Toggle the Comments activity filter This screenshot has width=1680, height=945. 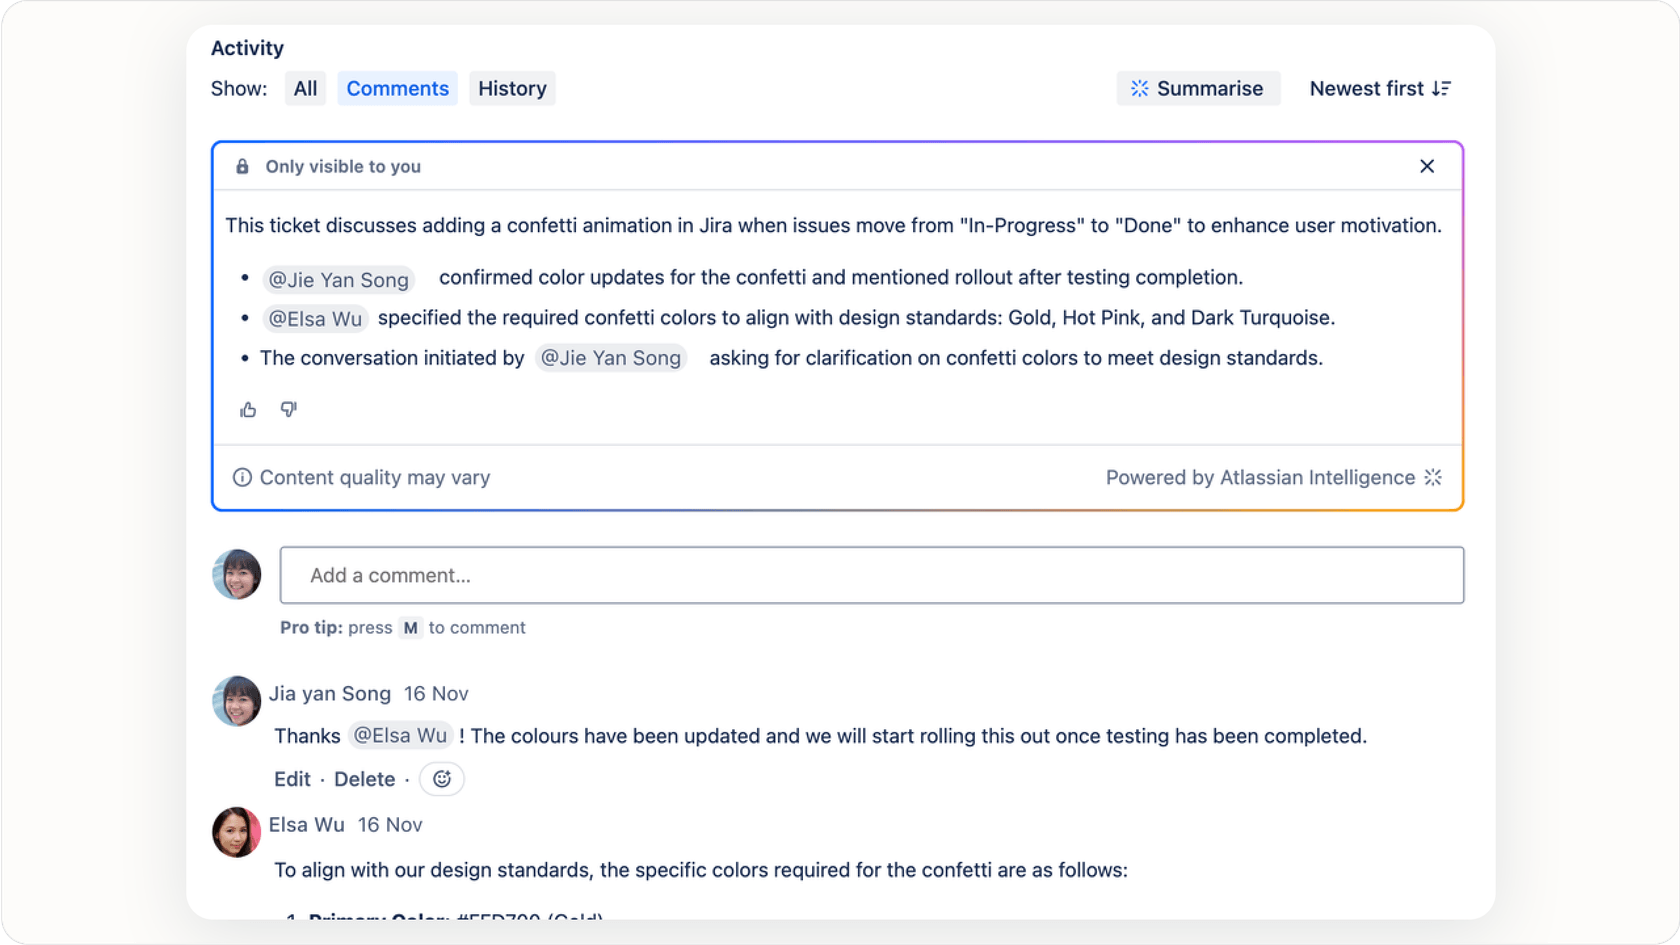[397, 88]
